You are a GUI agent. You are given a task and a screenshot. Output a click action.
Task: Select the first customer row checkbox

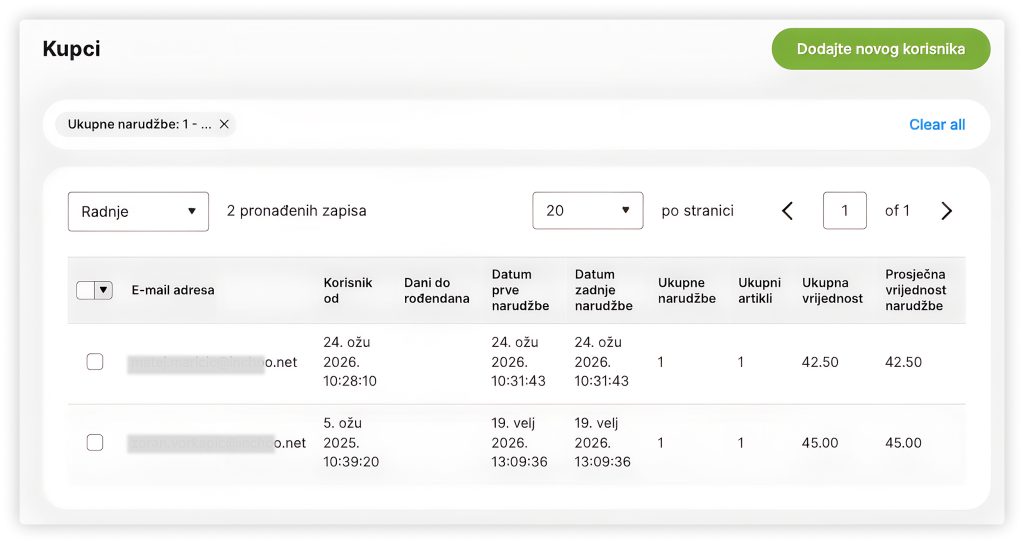point(95,362)
